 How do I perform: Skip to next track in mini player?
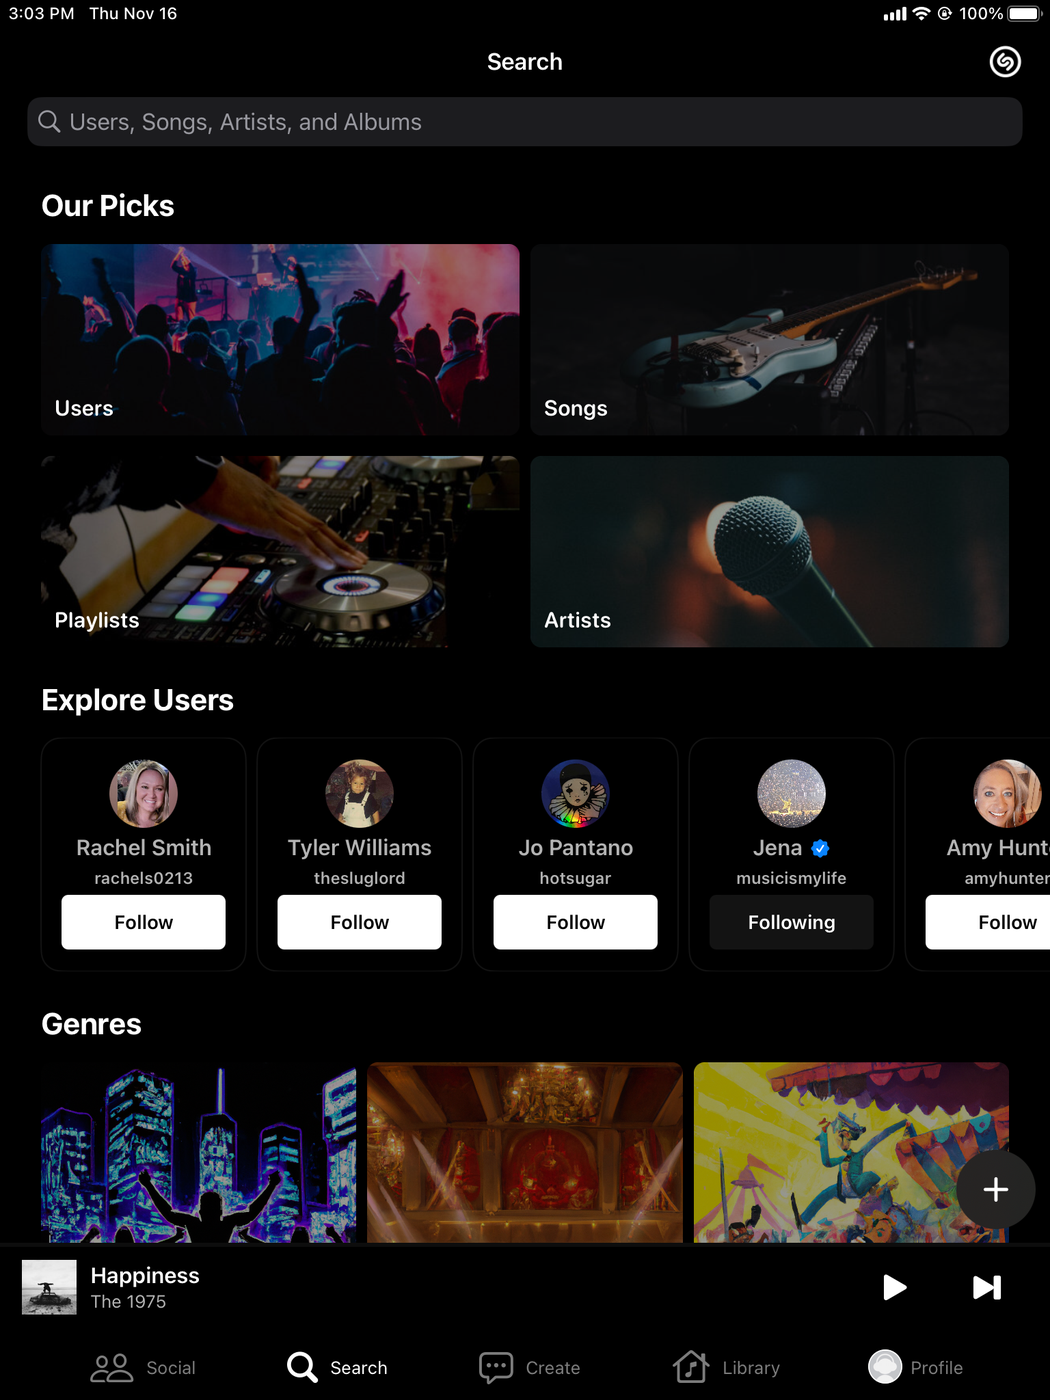point(987,1287)
